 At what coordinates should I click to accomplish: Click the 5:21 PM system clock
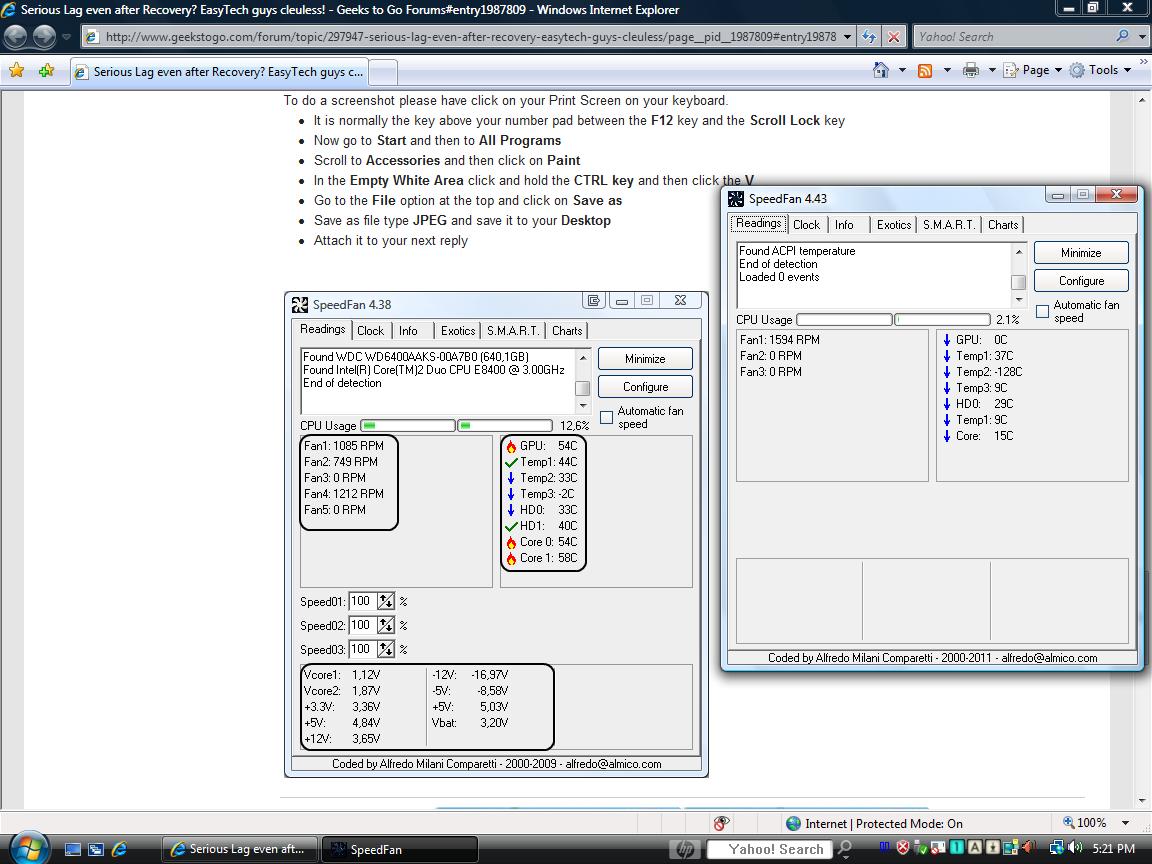[1113, 849]
